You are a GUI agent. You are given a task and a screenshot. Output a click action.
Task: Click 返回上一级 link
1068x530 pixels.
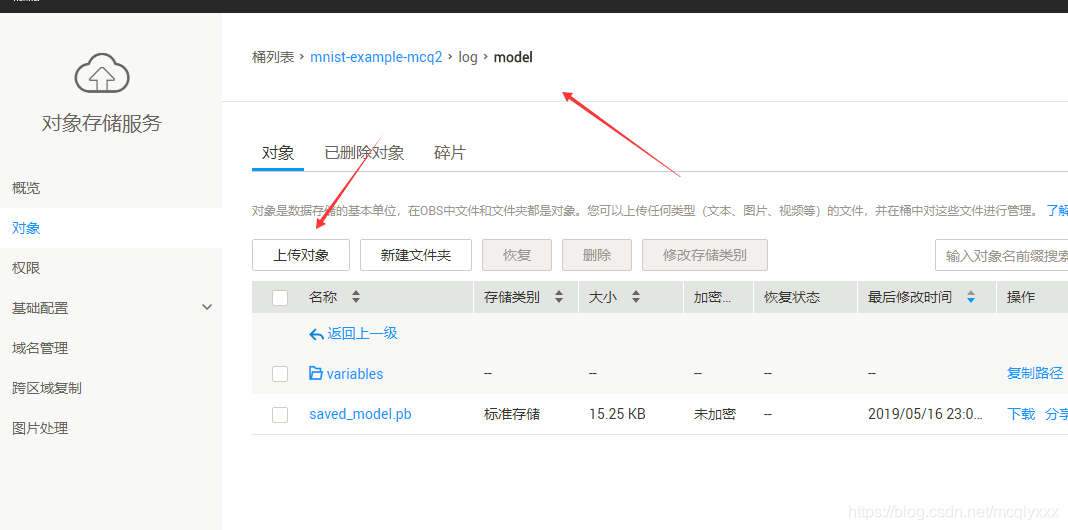coord(362,333)
